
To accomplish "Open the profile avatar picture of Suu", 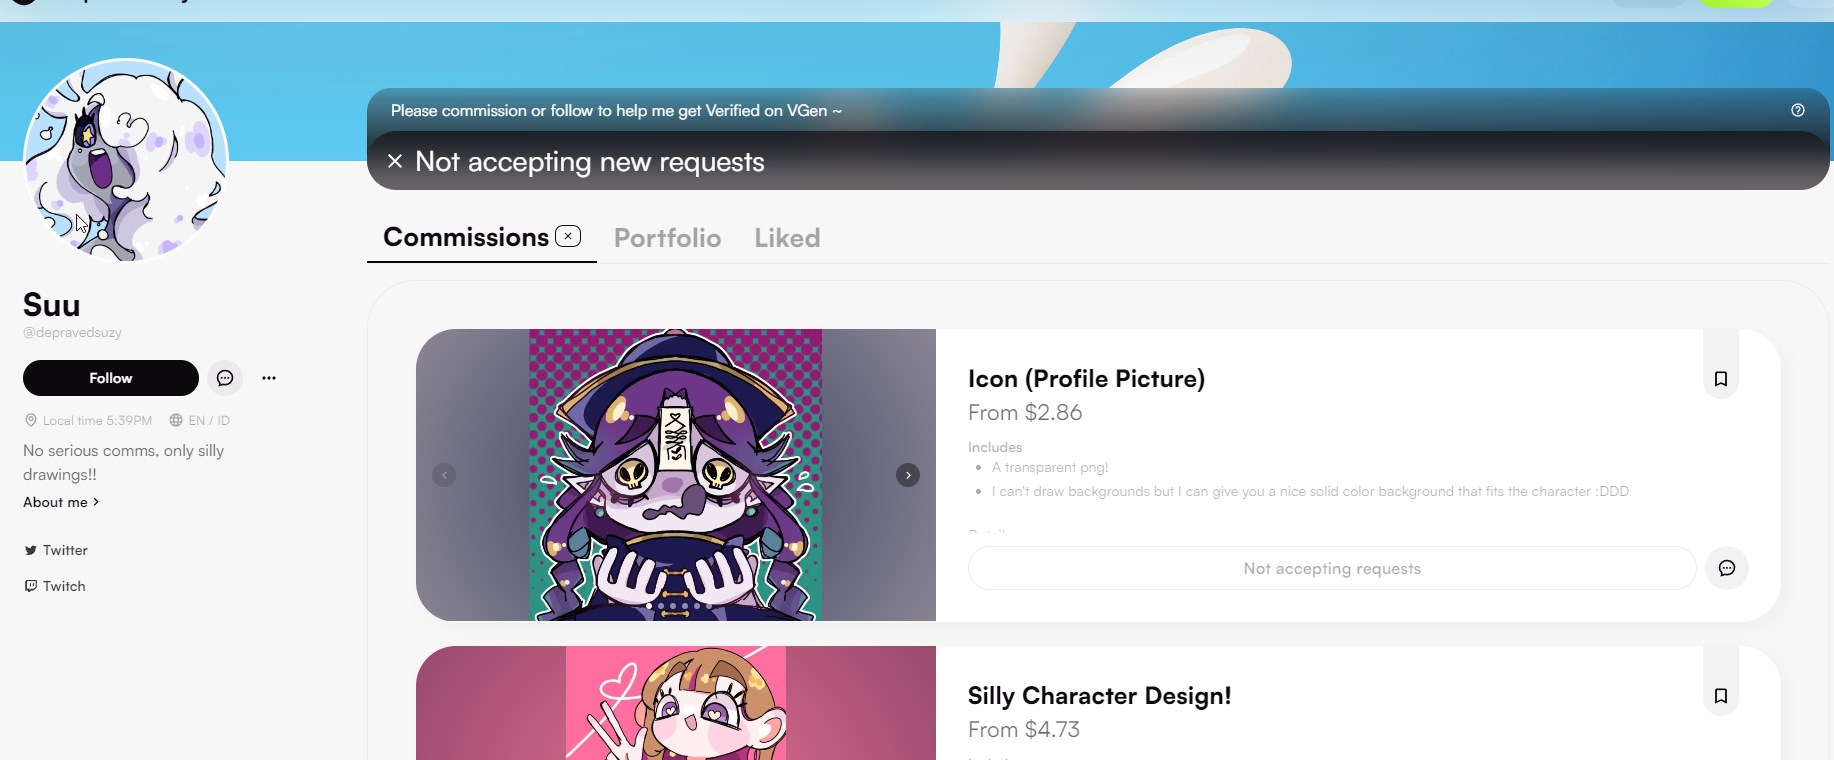I will pyautogui.click(x=126, y=160).
